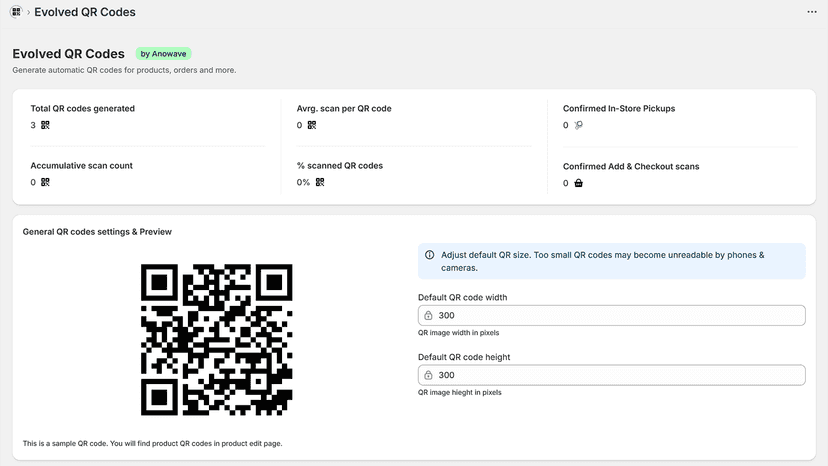This screenshot has width=828, height=466.
Task: Click the info icon in the blue banner
Action: click(430, 255)
